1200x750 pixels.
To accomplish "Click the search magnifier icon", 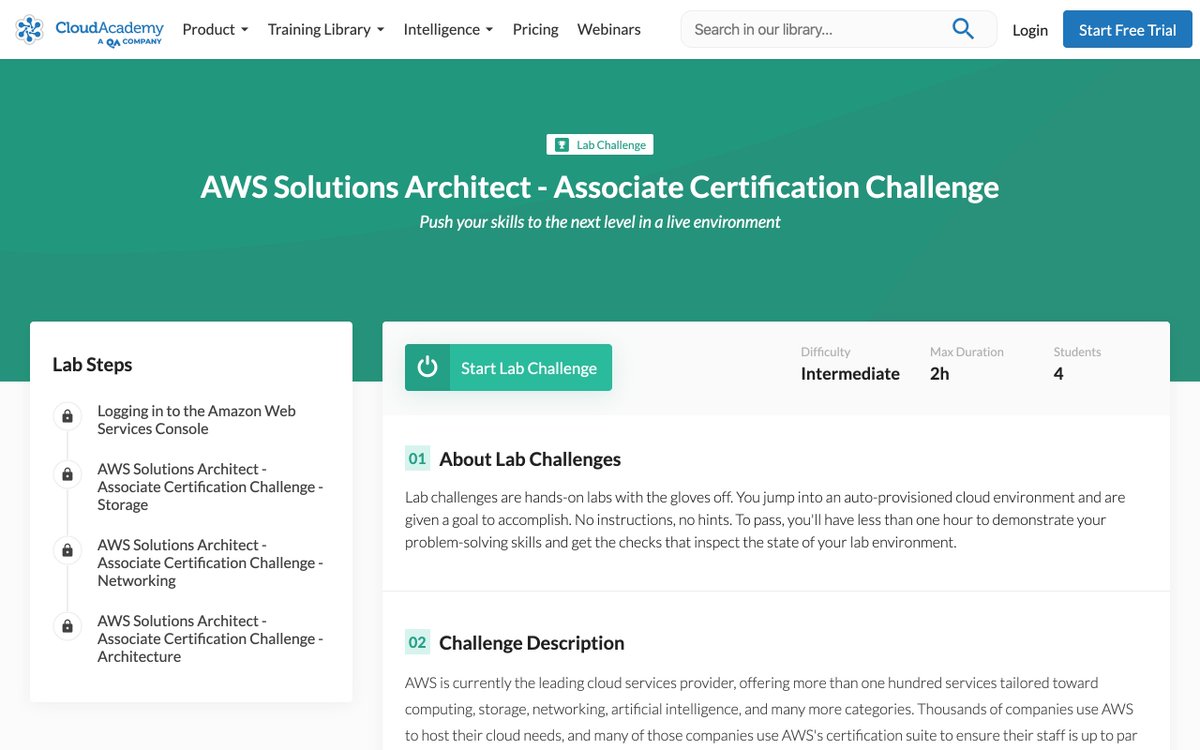I will (x=963, y=29).
